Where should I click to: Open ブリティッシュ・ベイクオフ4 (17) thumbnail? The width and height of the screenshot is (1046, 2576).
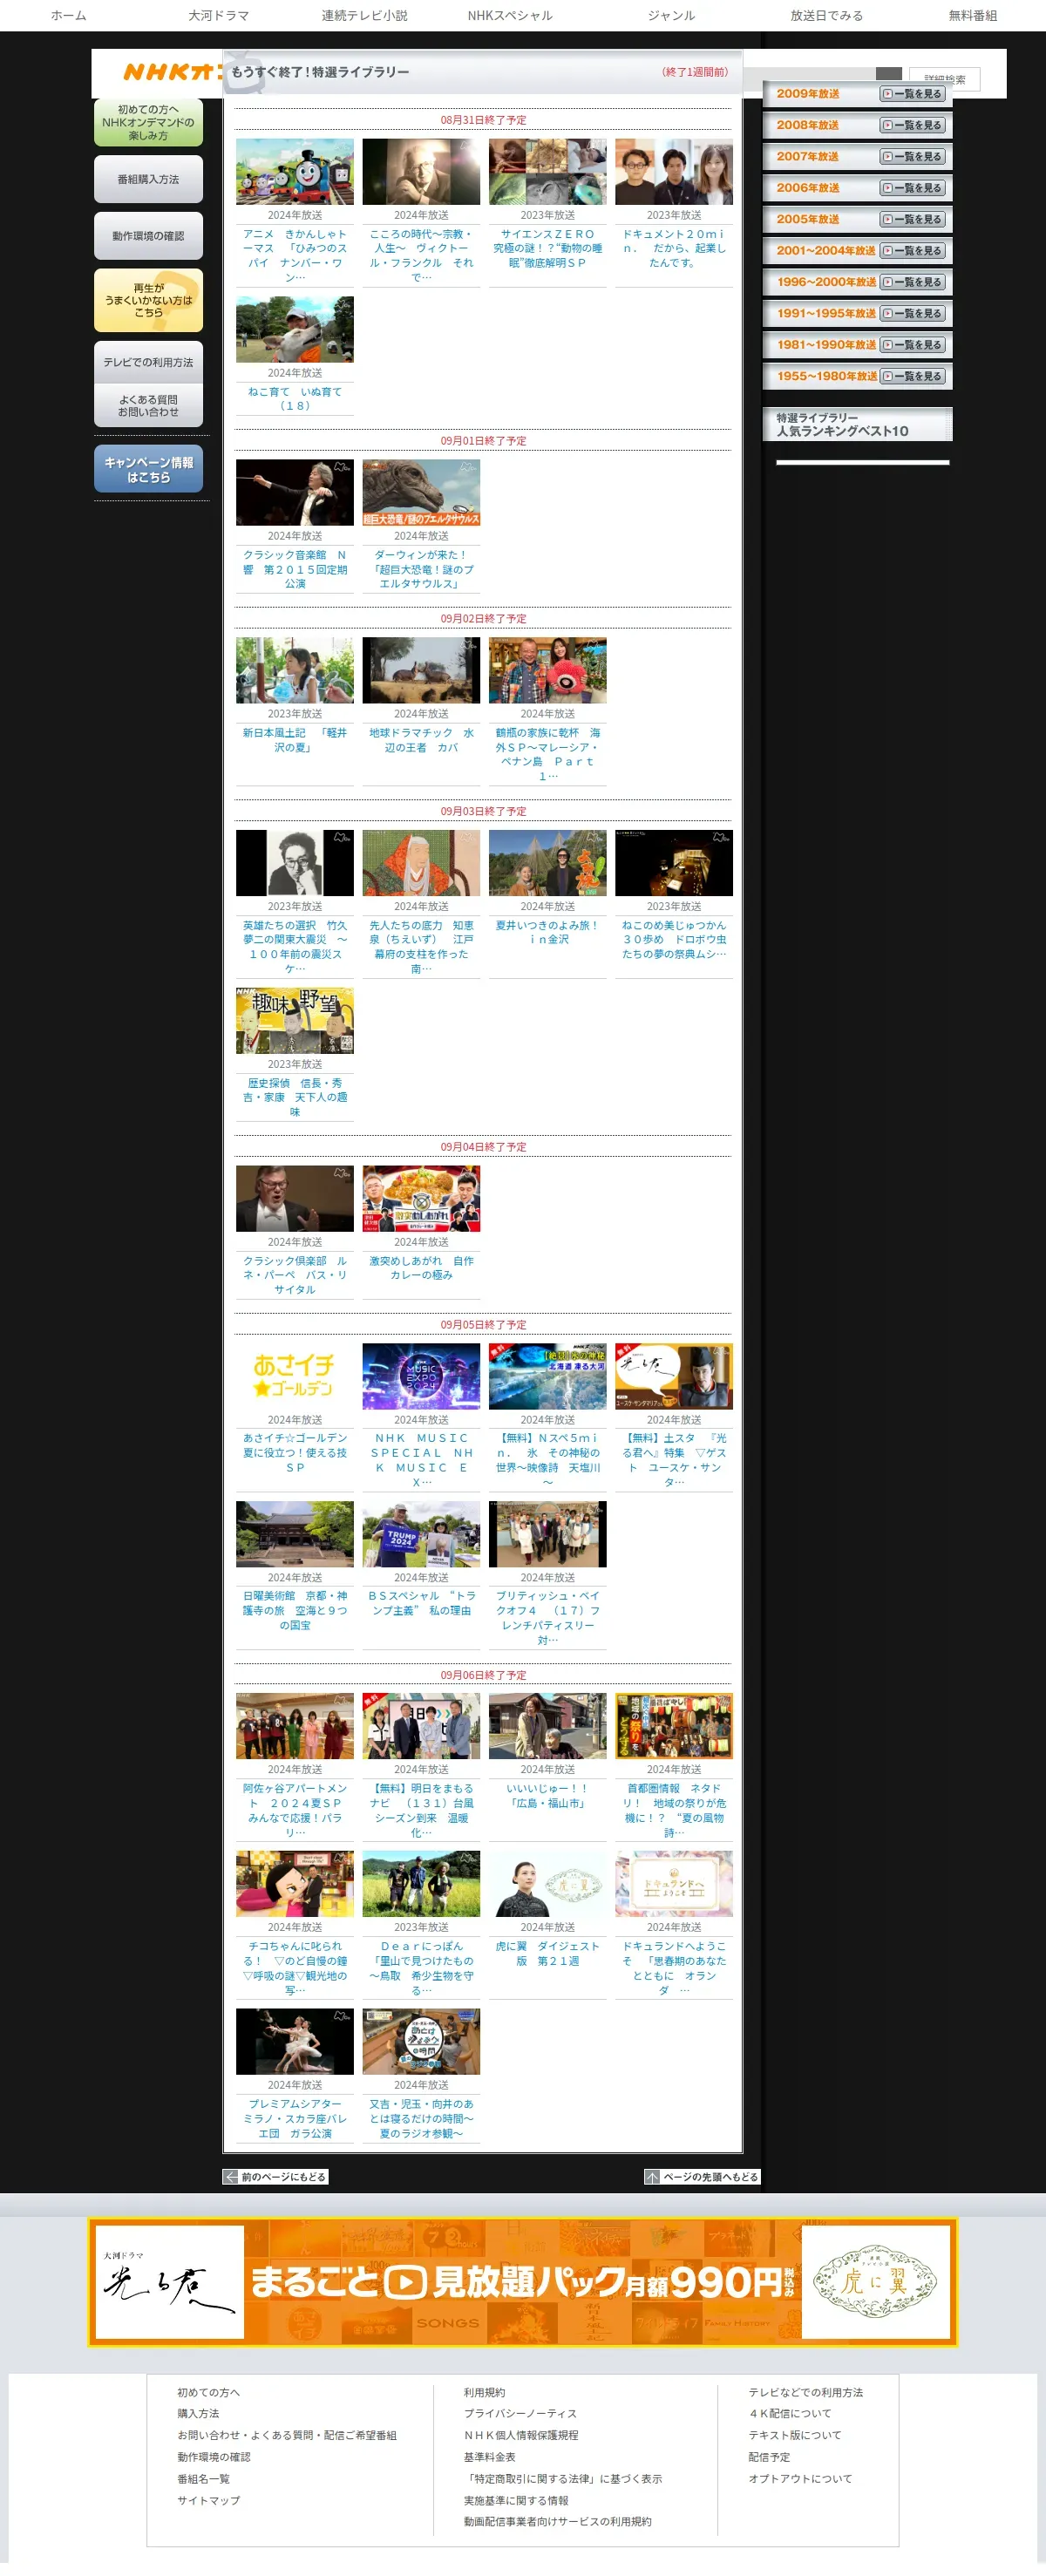point(547,1534)
